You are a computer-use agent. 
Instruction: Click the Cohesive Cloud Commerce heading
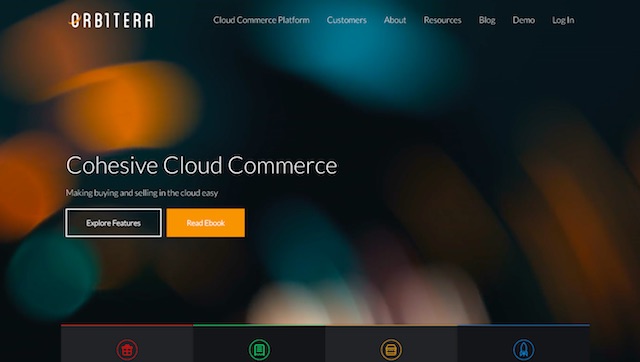pos(202,165)
